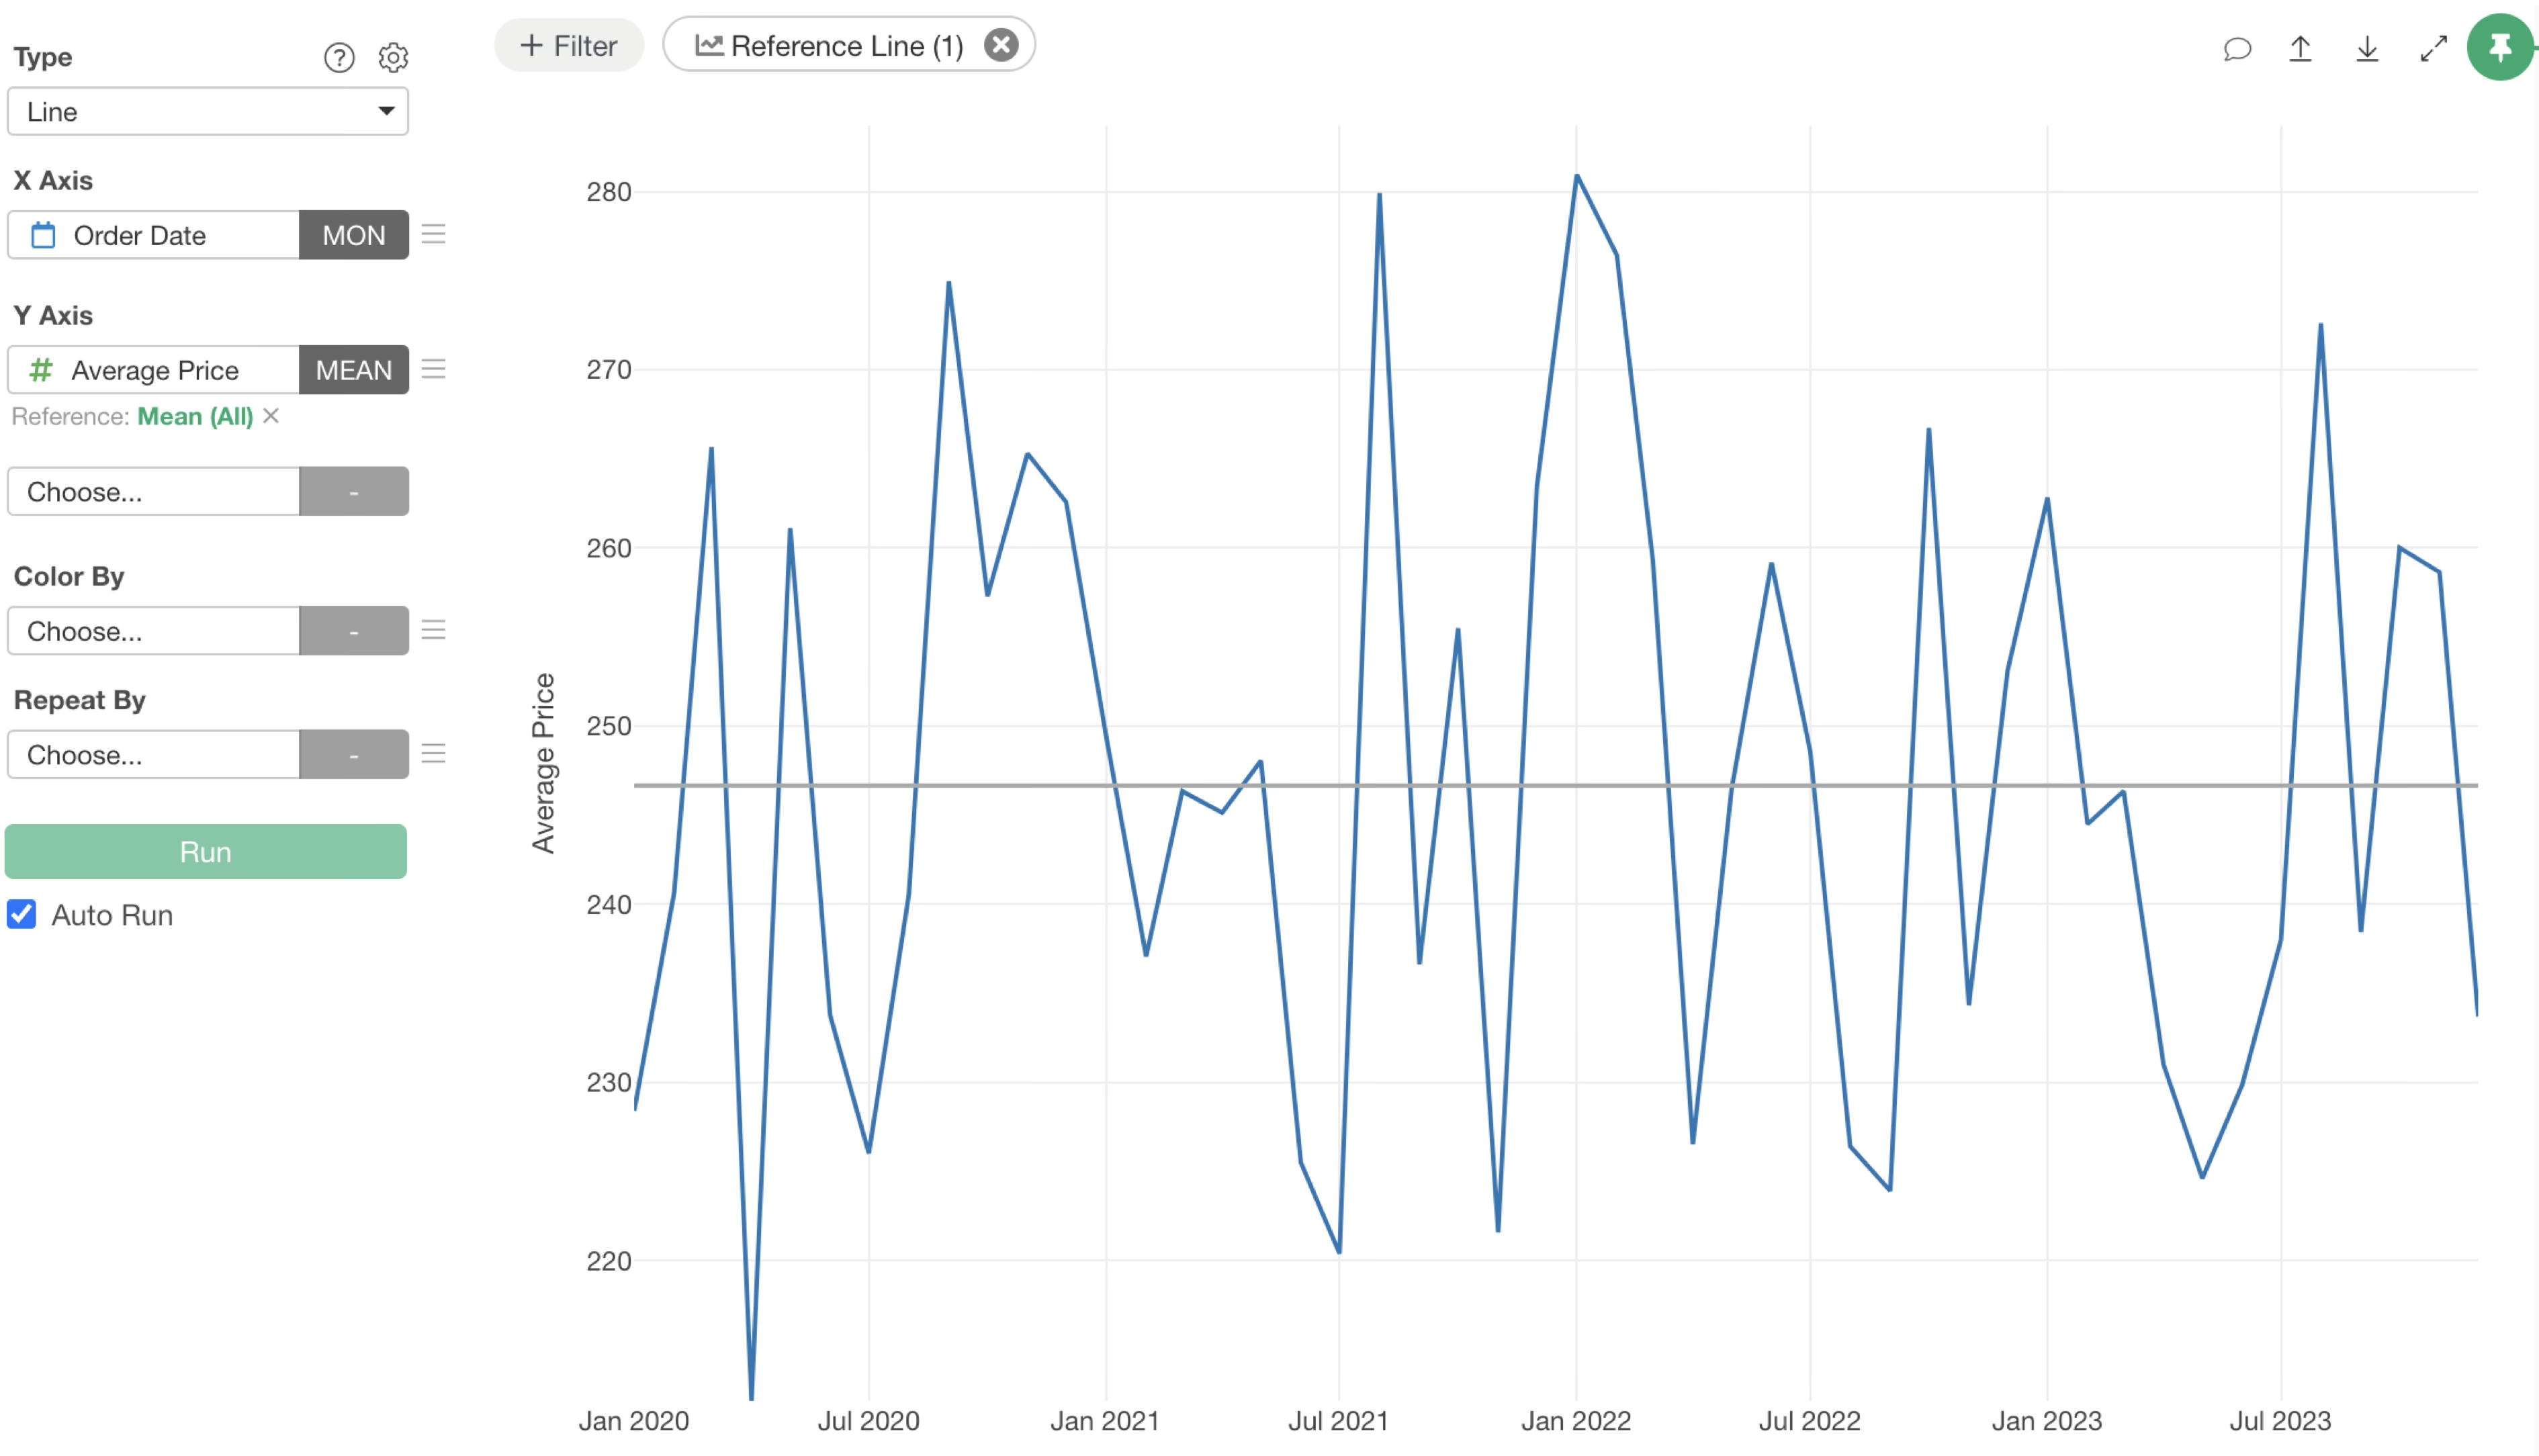Open Y Axis hamburger menu icon
The height and width of the screenshot is (1456, 2539).
coord(433,370)
